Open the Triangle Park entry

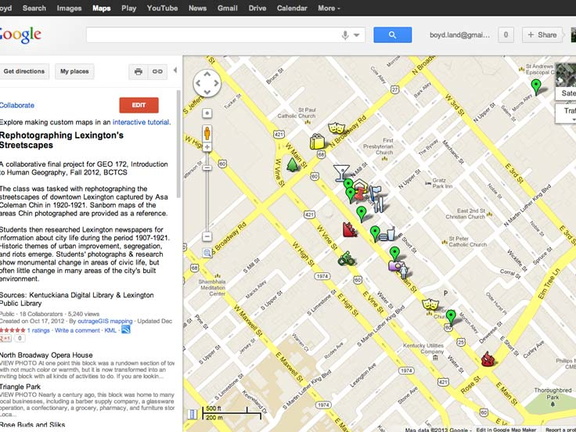(20, 386)
